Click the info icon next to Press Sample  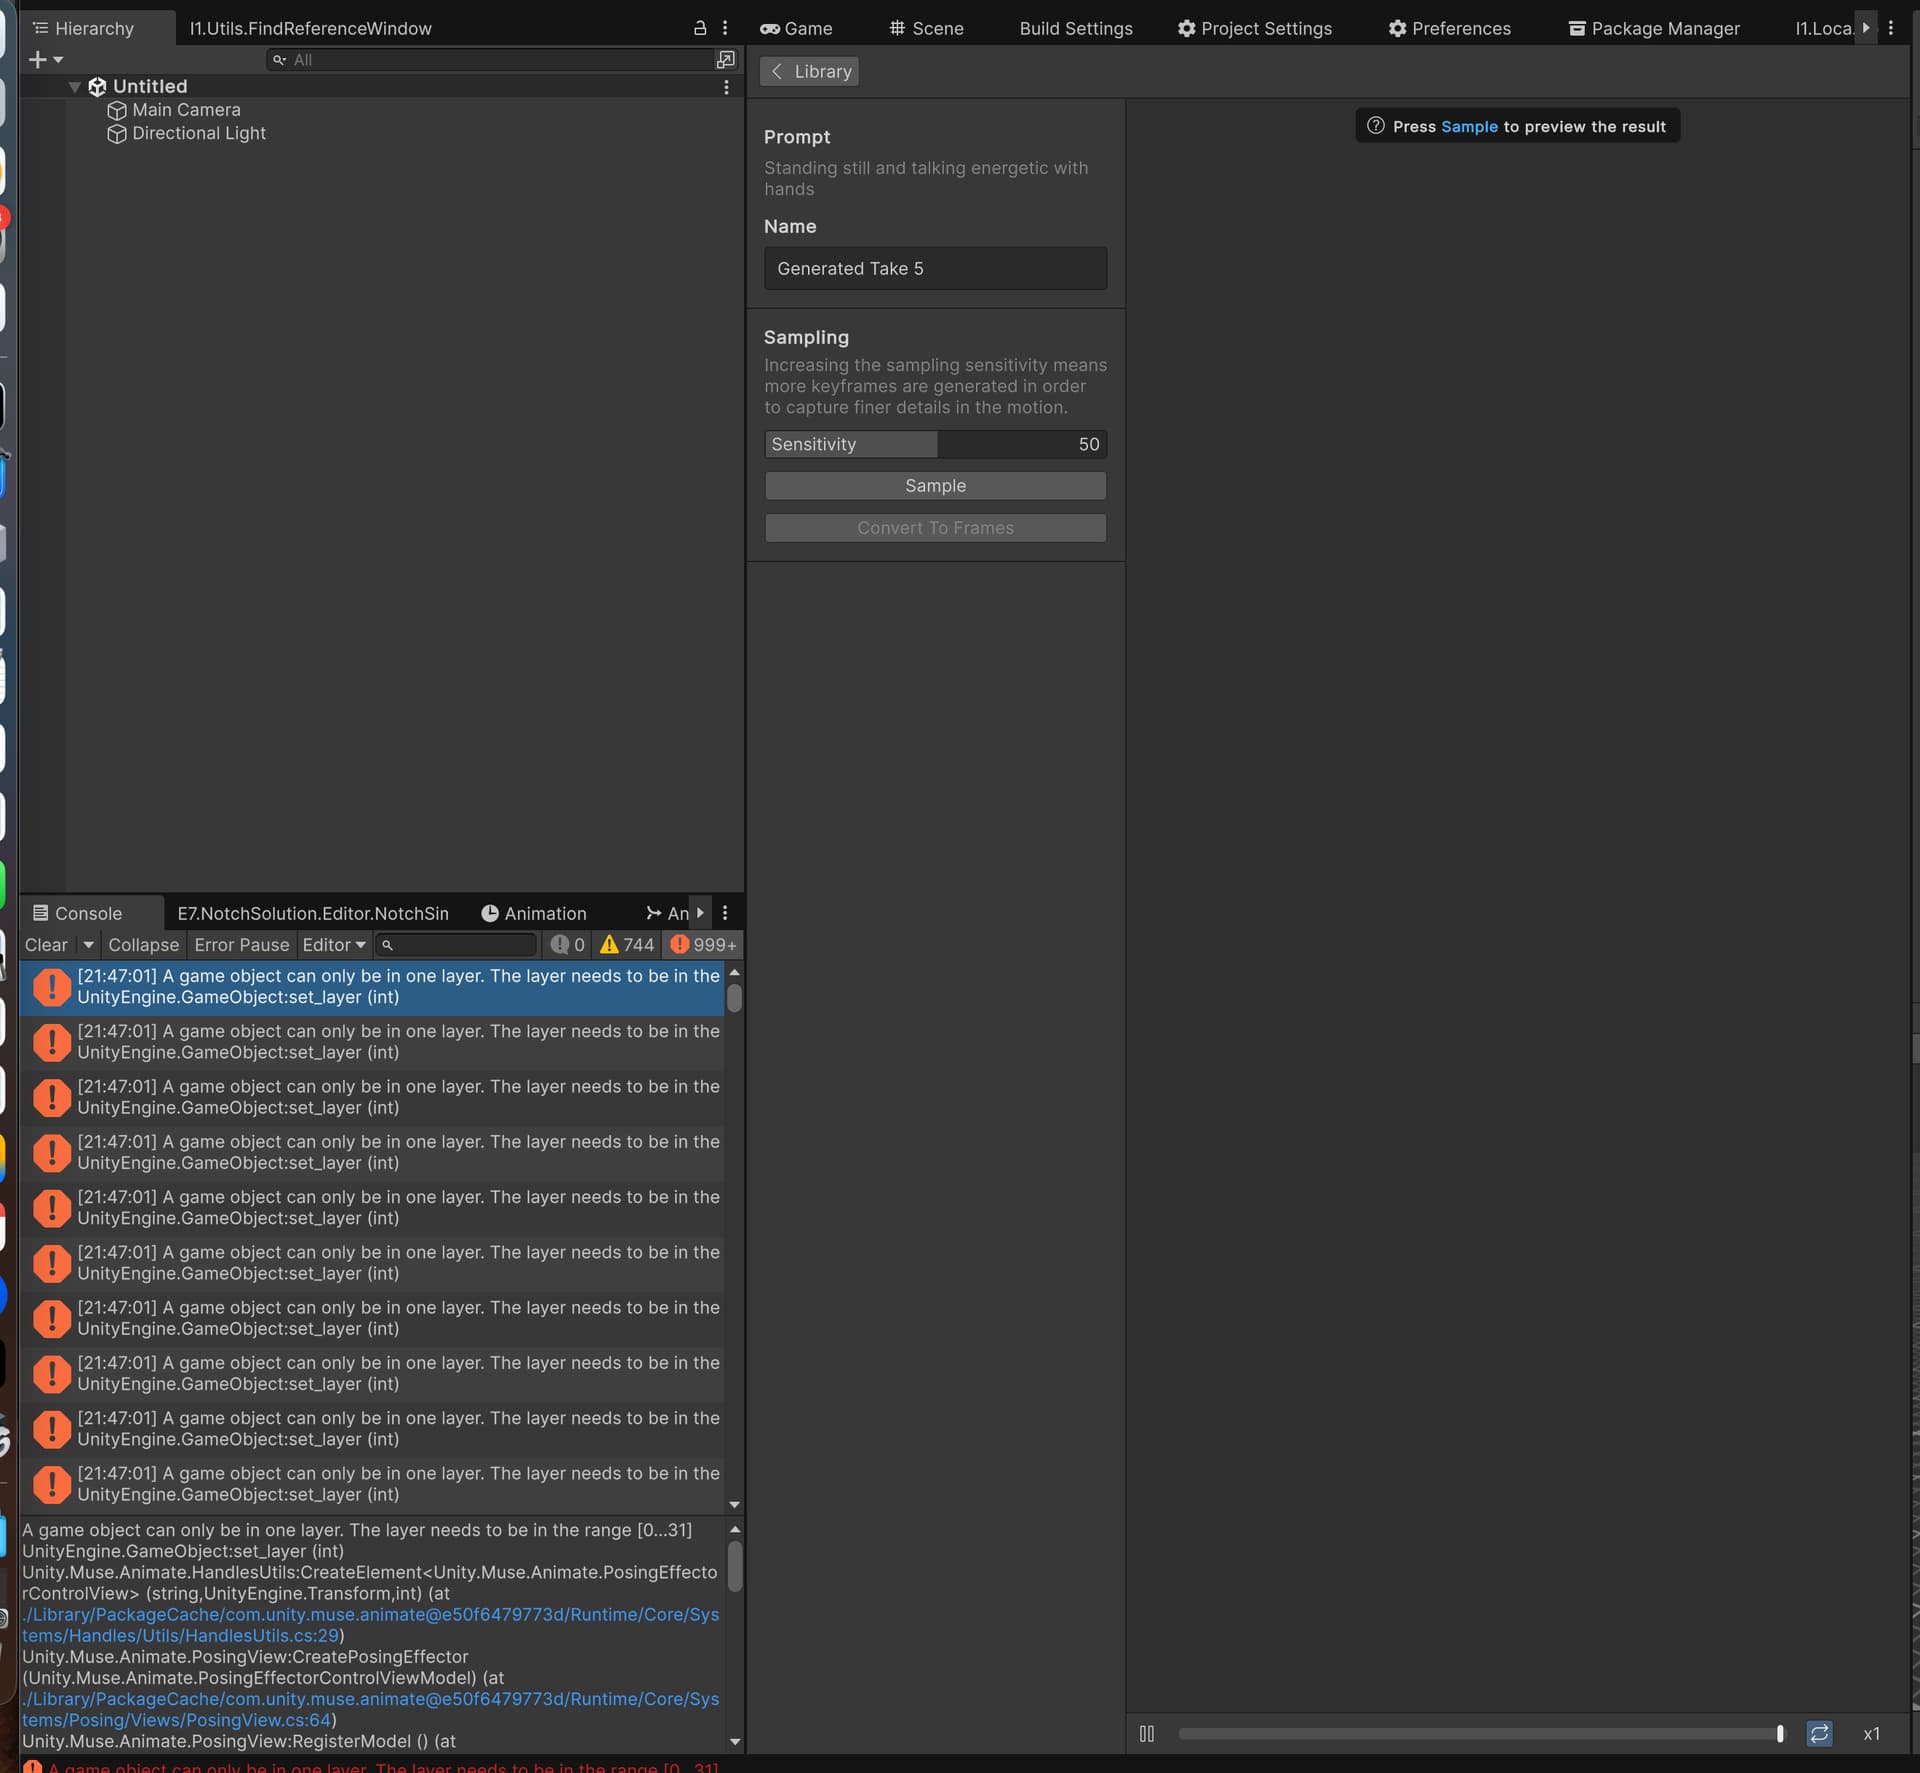pos(1375,125)
